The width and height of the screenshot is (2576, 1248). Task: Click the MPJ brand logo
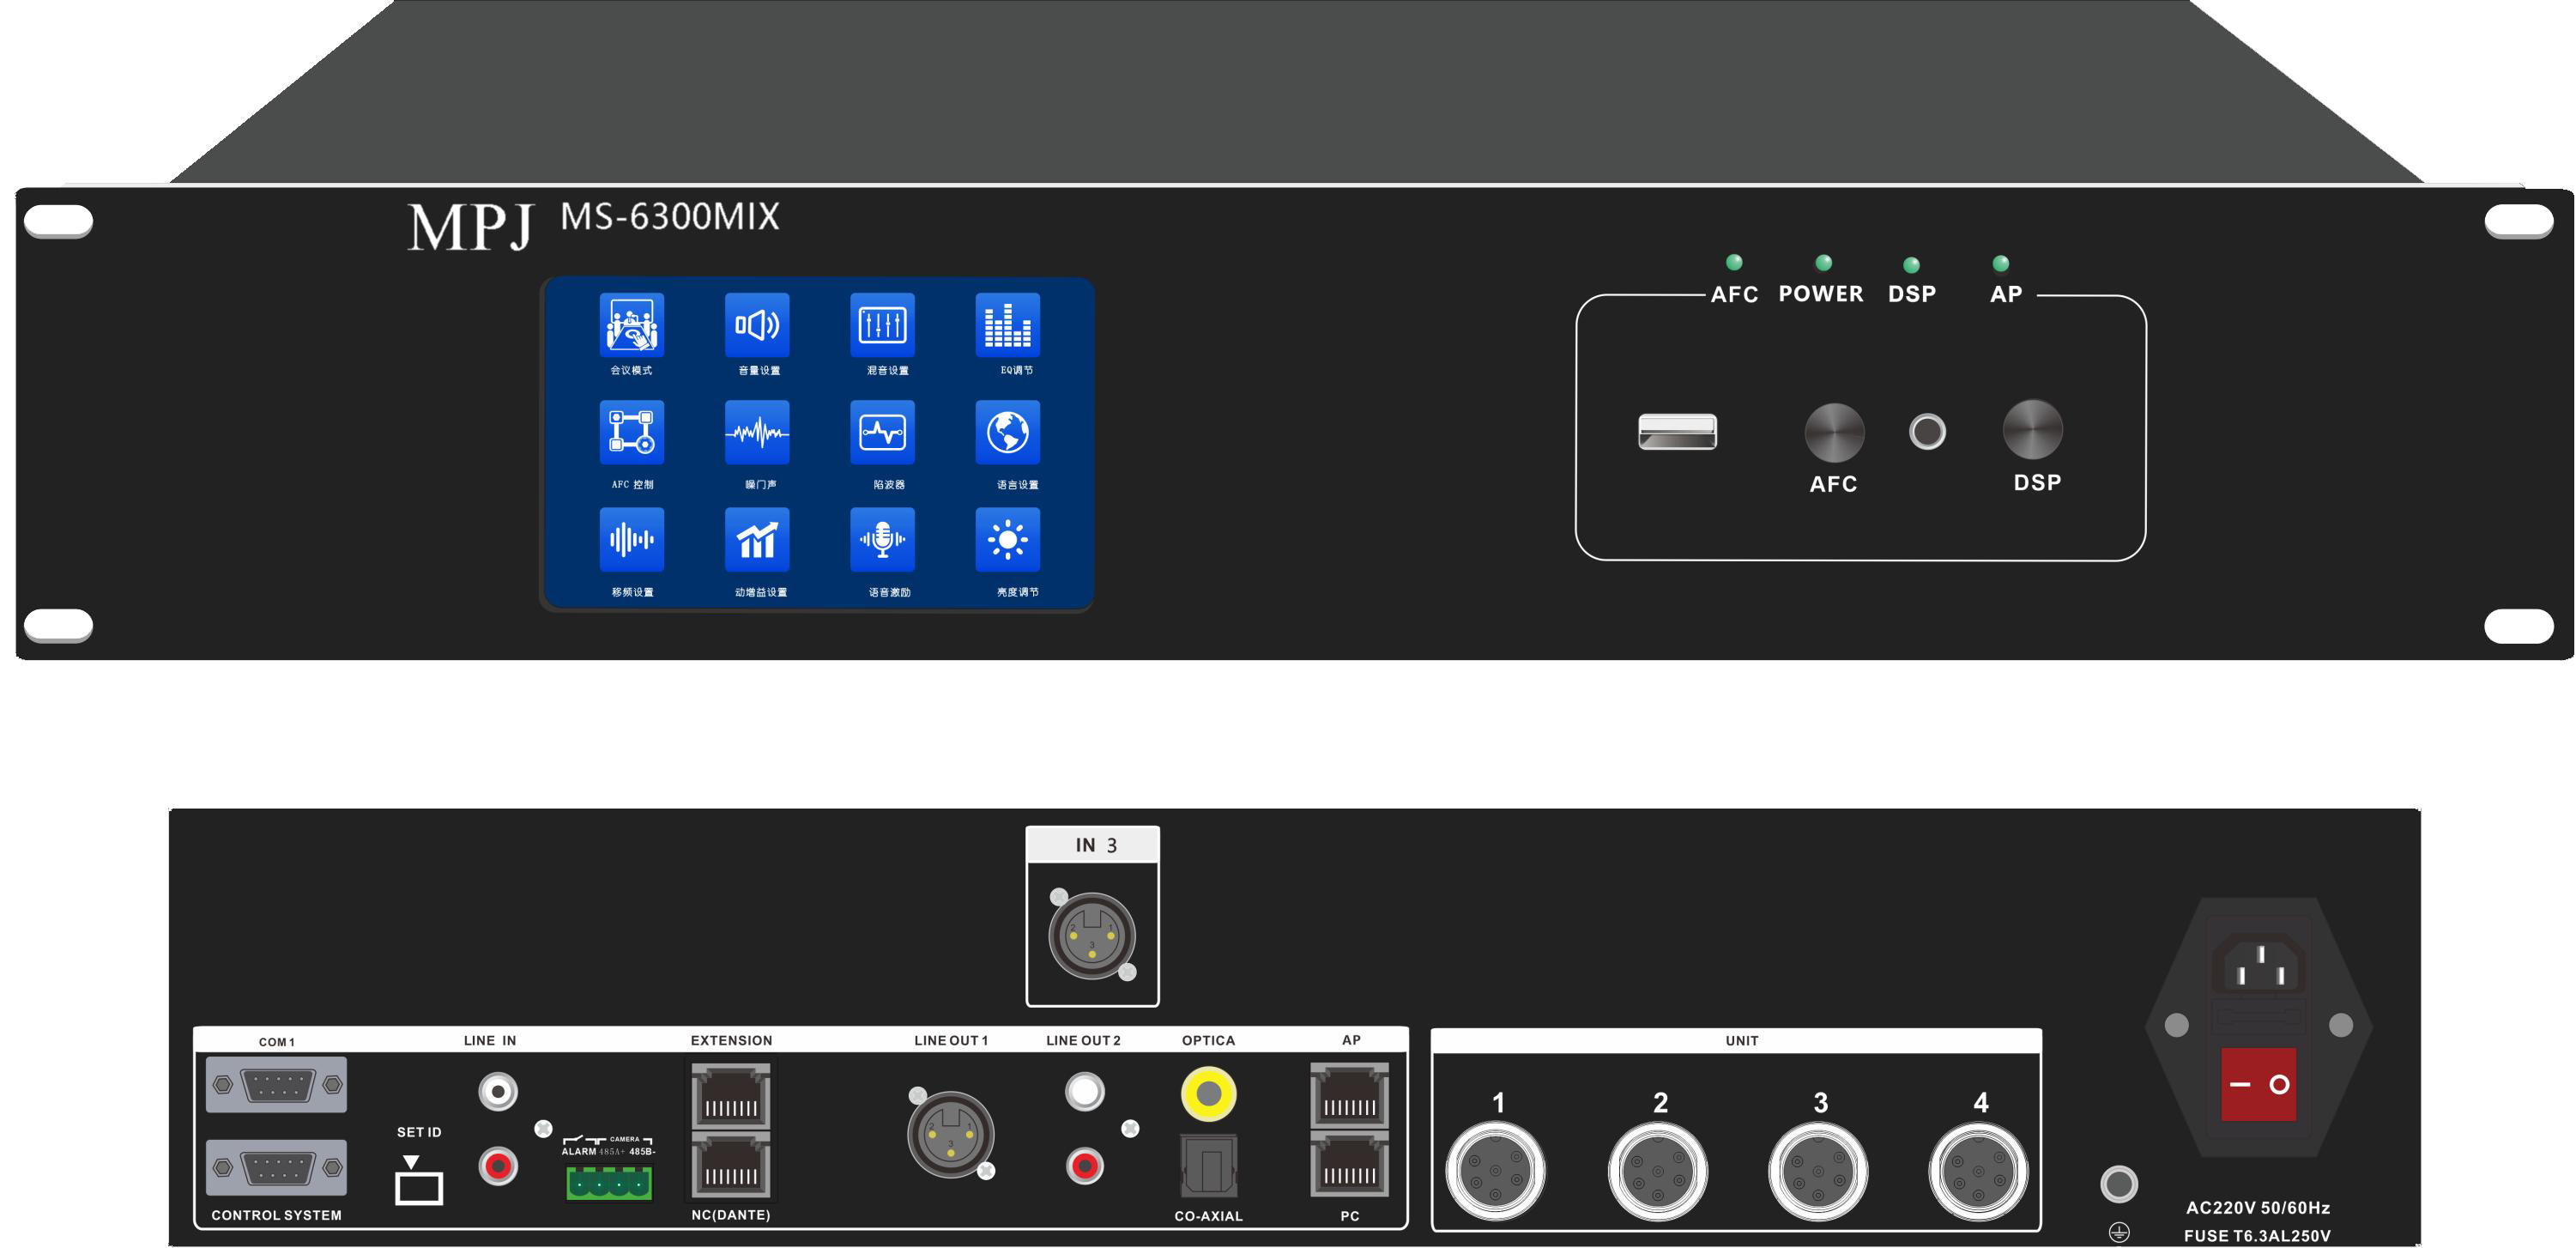point(470,227)
